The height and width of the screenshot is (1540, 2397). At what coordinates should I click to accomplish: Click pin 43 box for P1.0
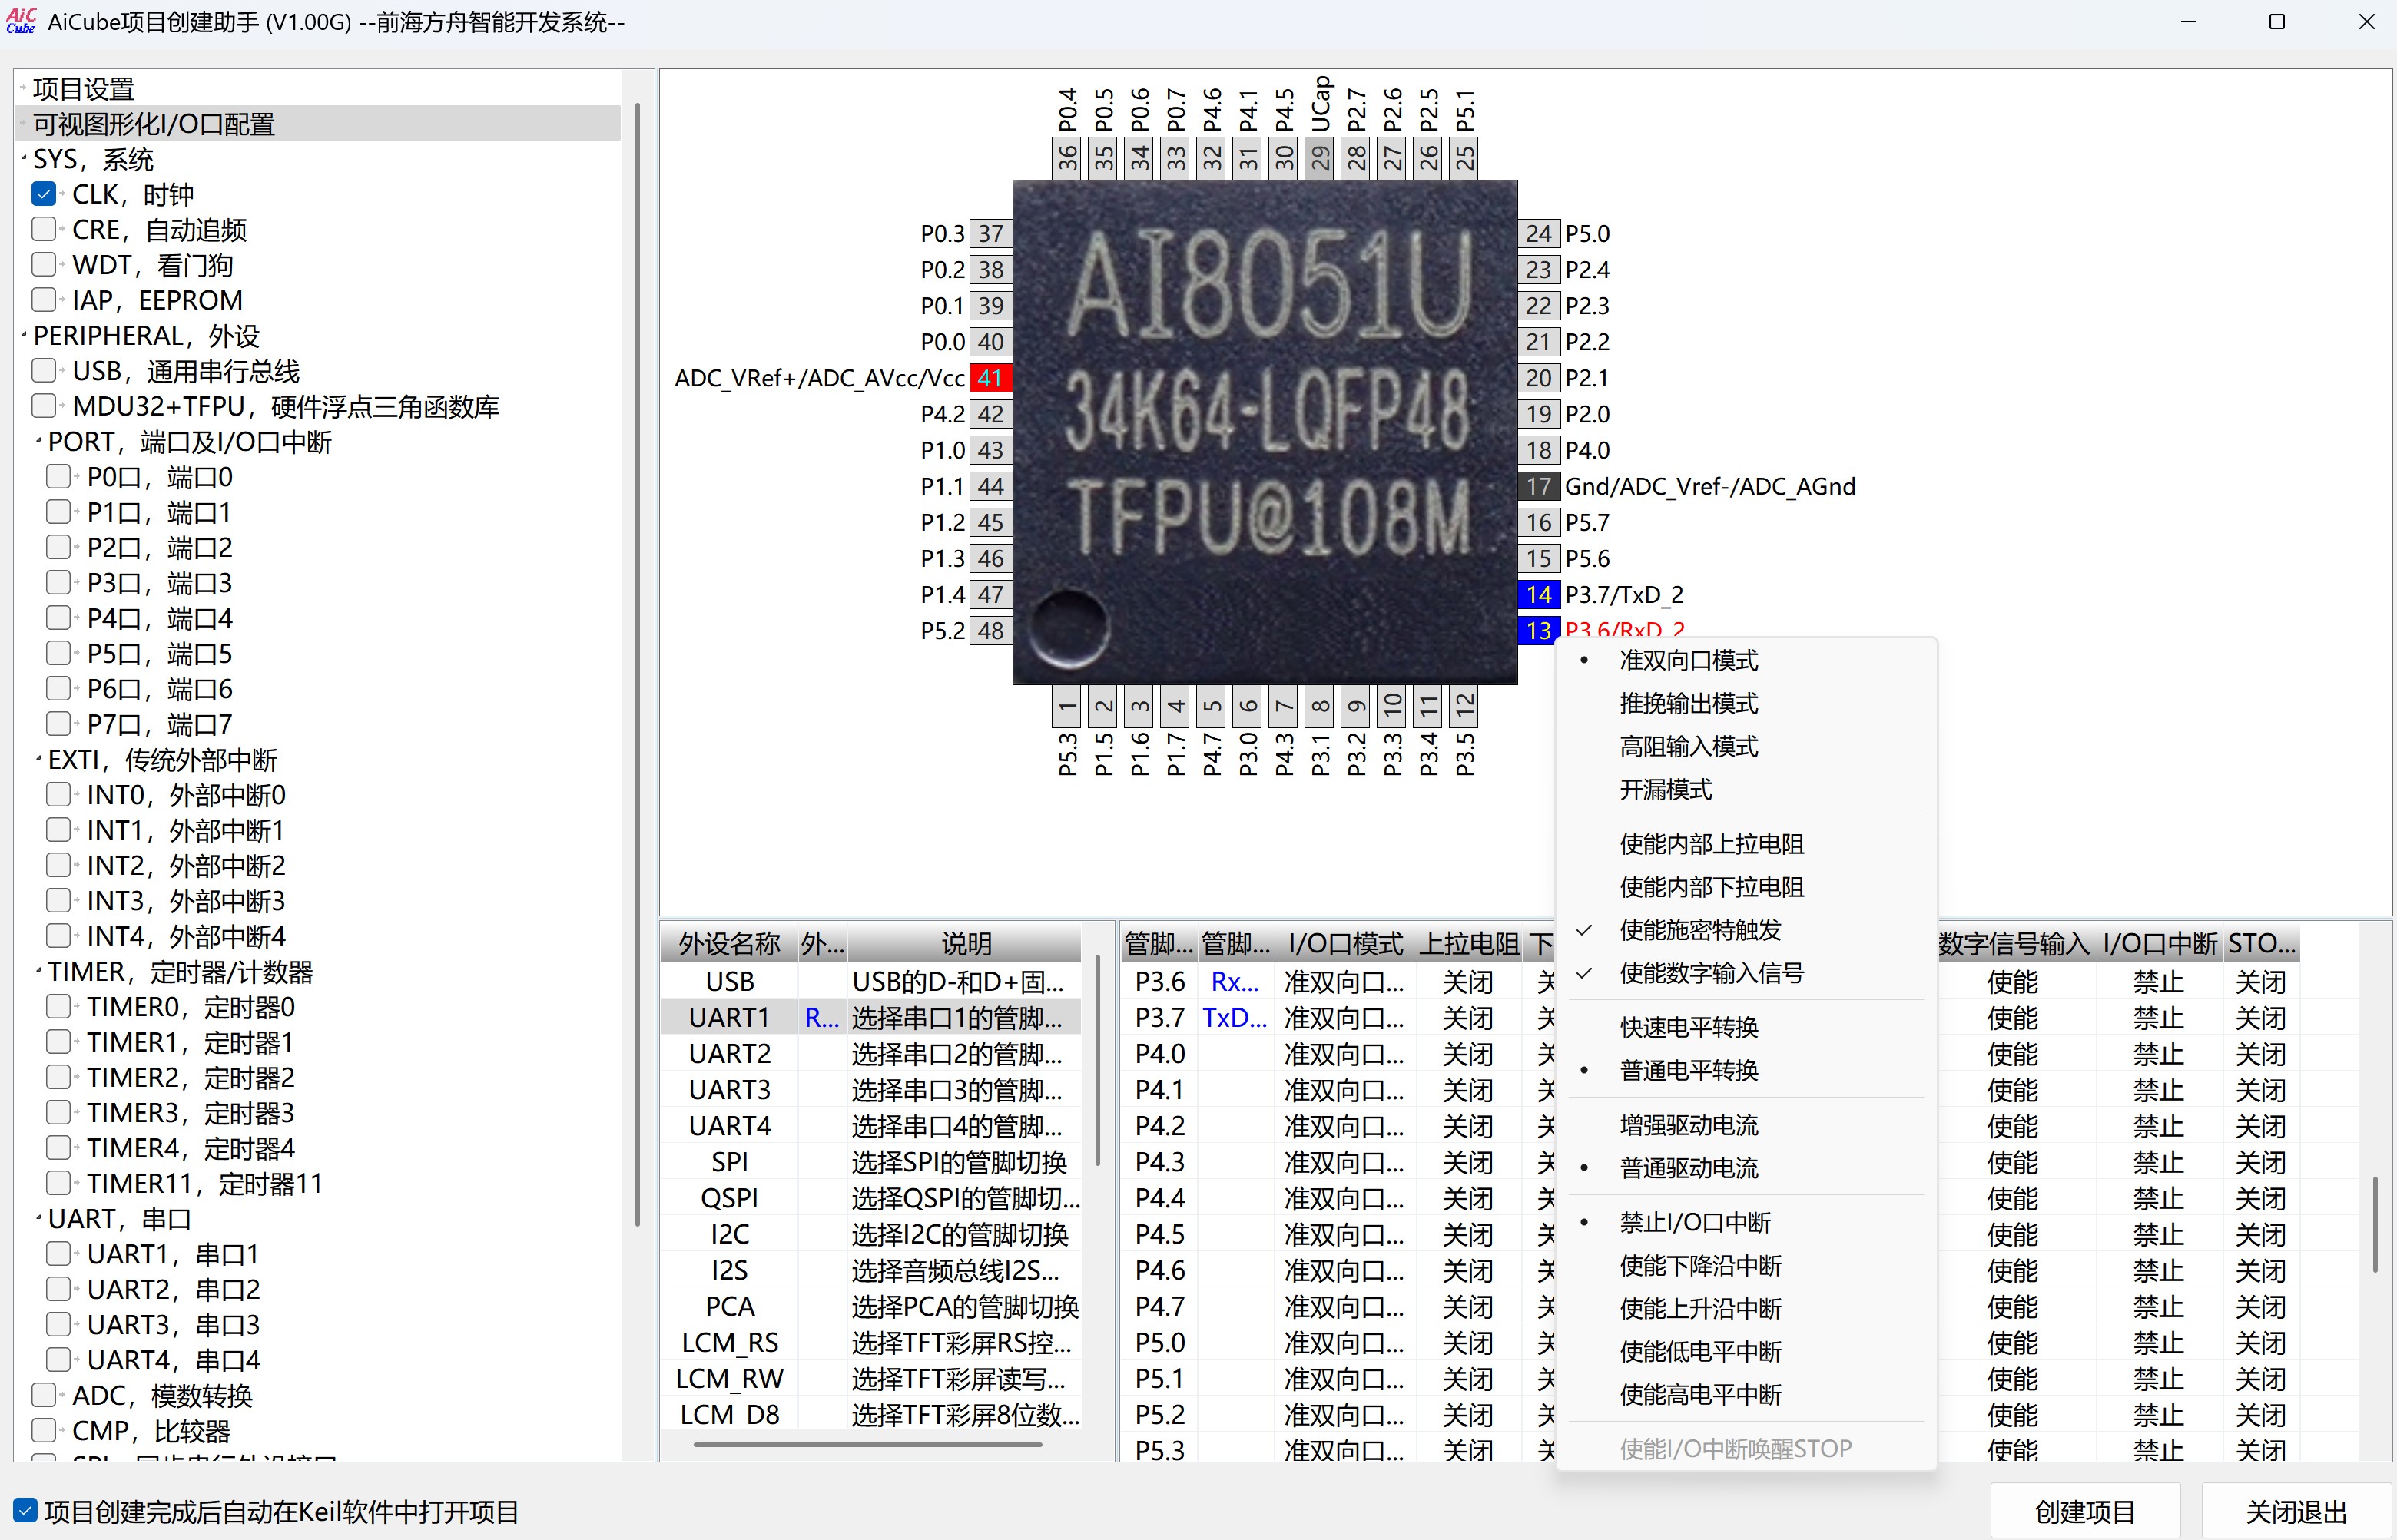click(x=990, y=450)
